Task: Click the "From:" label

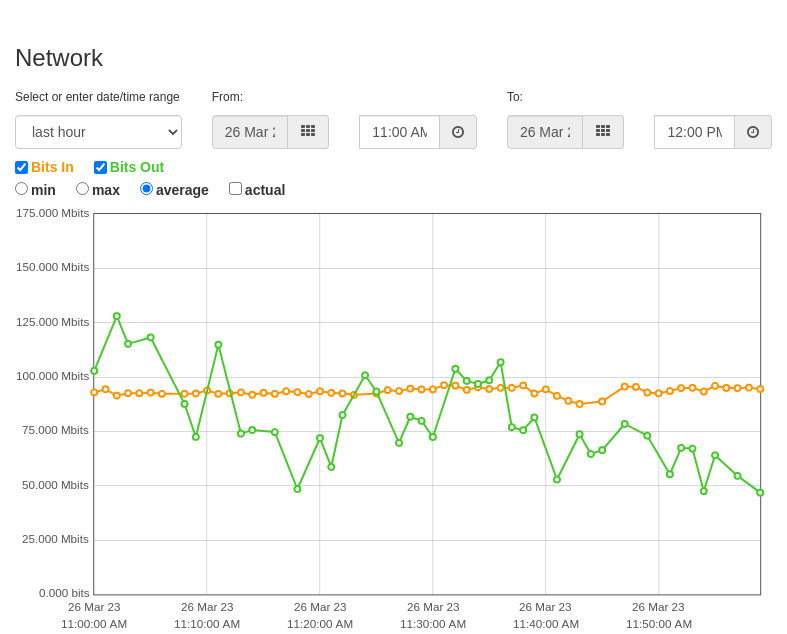Action: (227, 97)
